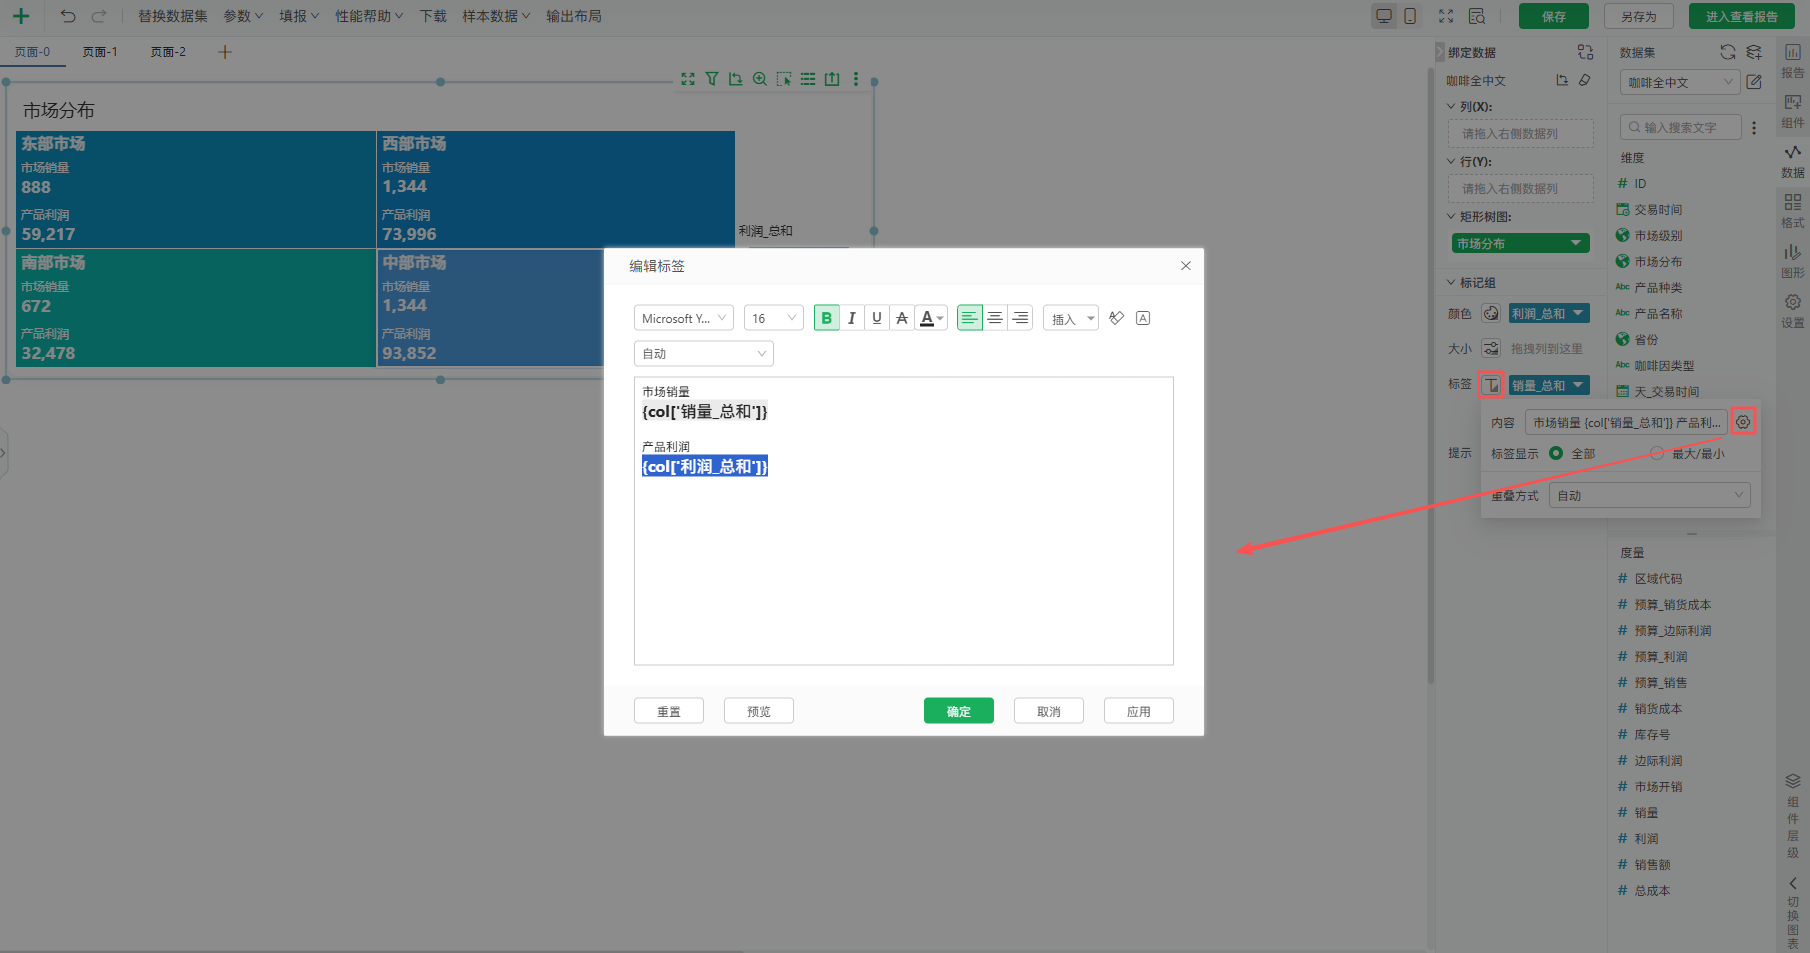
Task: Toggle bold formatting in label editor
Action: tap(826, 318)
